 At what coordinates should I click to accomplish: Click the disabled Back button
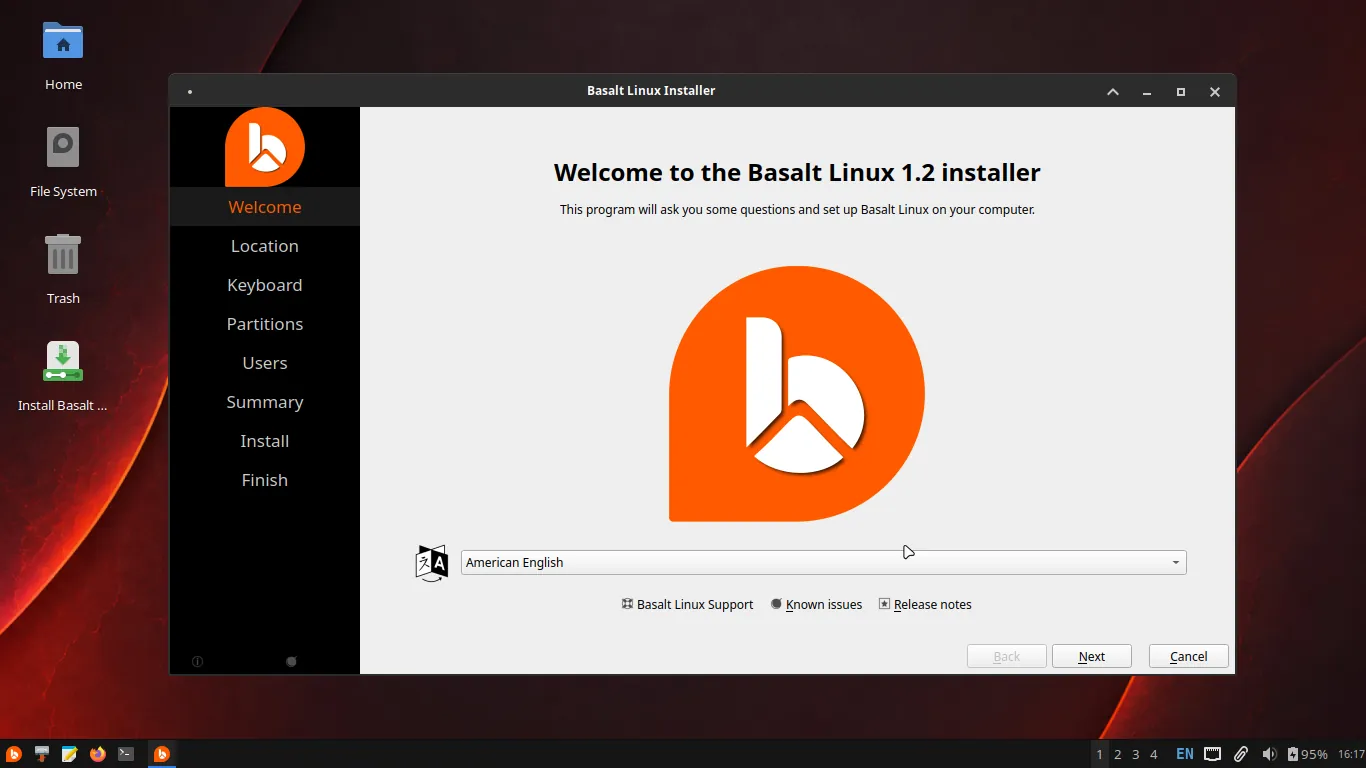(x=1007, y=656)
